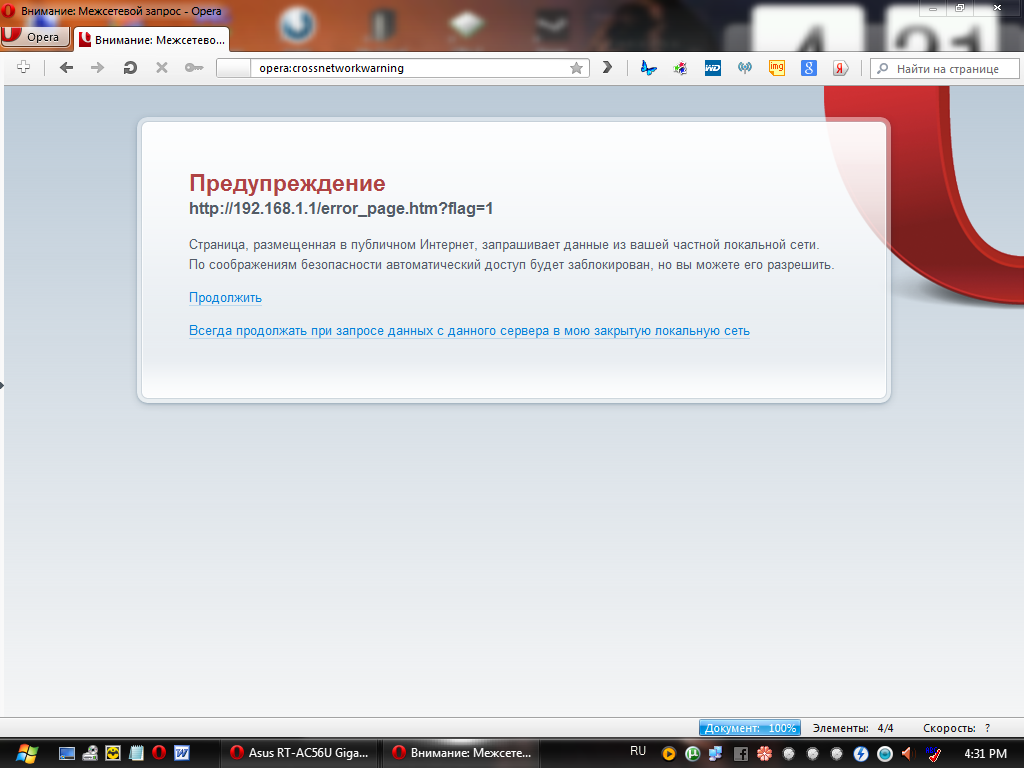Open the blue lightning bolt tray icon
The height and width of the screenshot is (768, 1024).
(x=861, y=754)
